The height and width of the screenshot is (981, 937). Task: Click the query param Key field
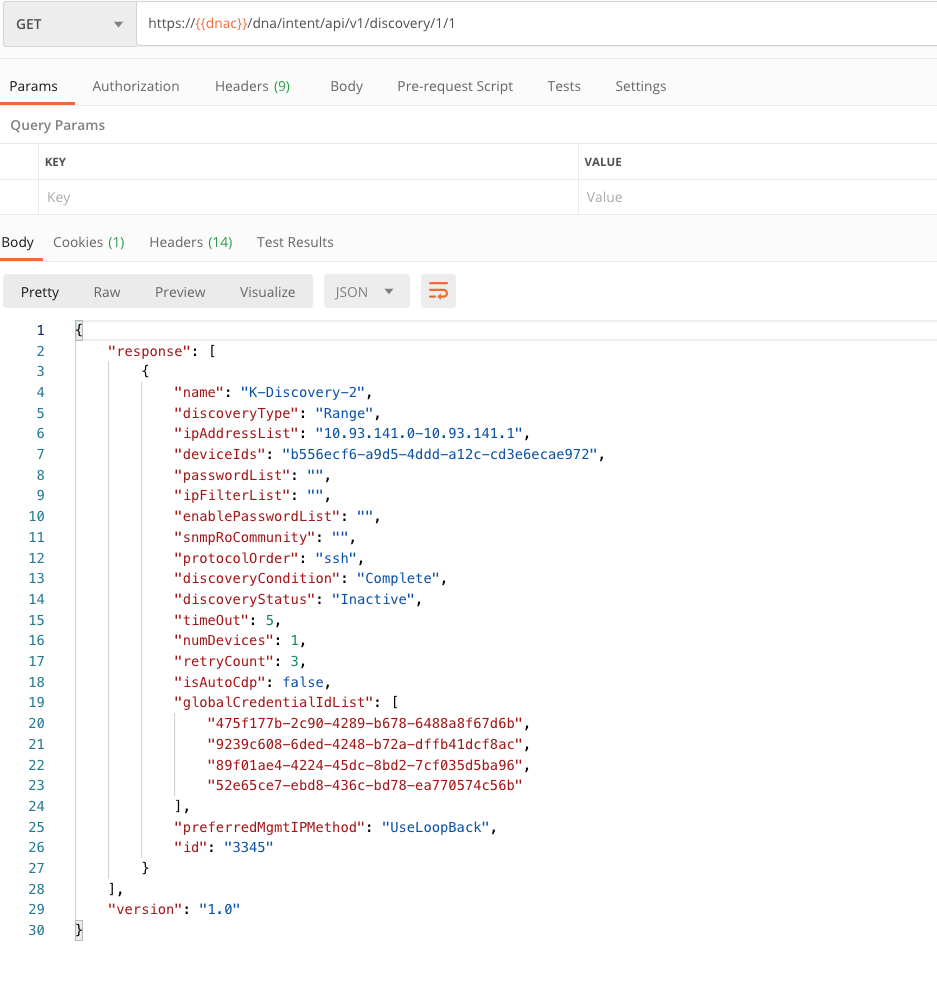(308, 197)
